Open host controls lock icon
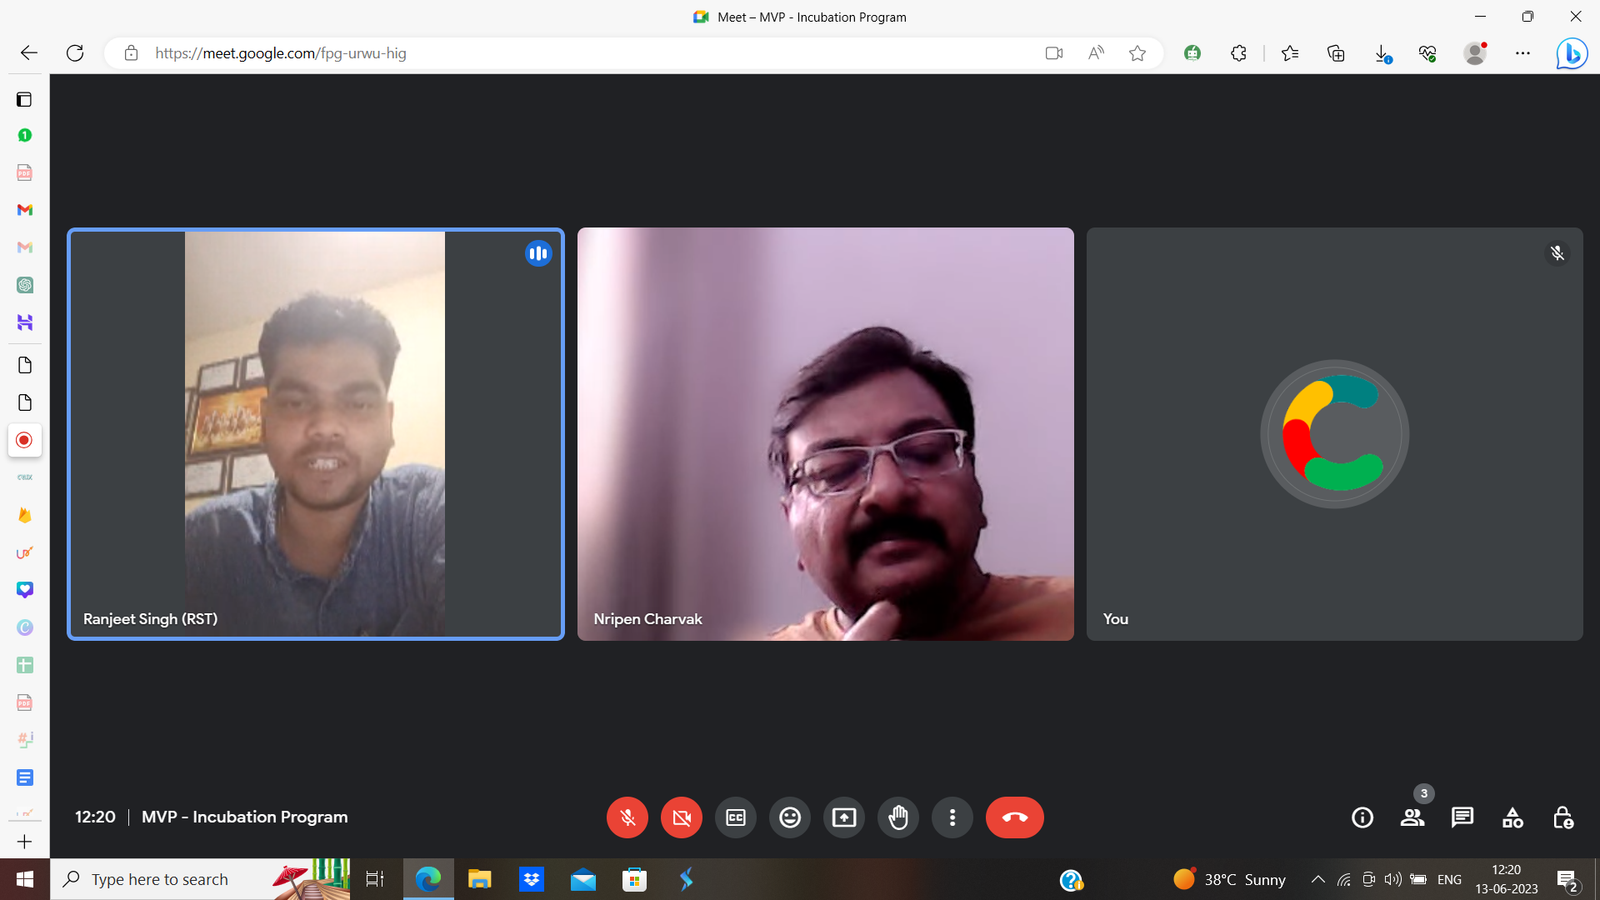The height and width of the screenshot is (900, 1600). click(x=1563, y=817)
